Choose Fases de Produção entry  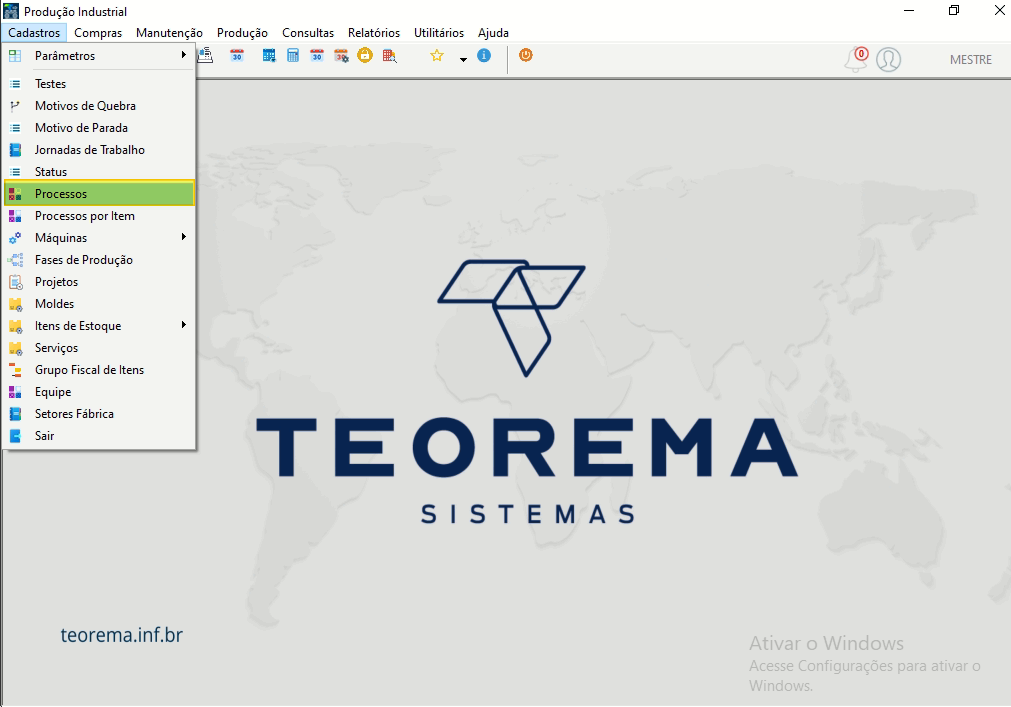(x=99, y=260)
